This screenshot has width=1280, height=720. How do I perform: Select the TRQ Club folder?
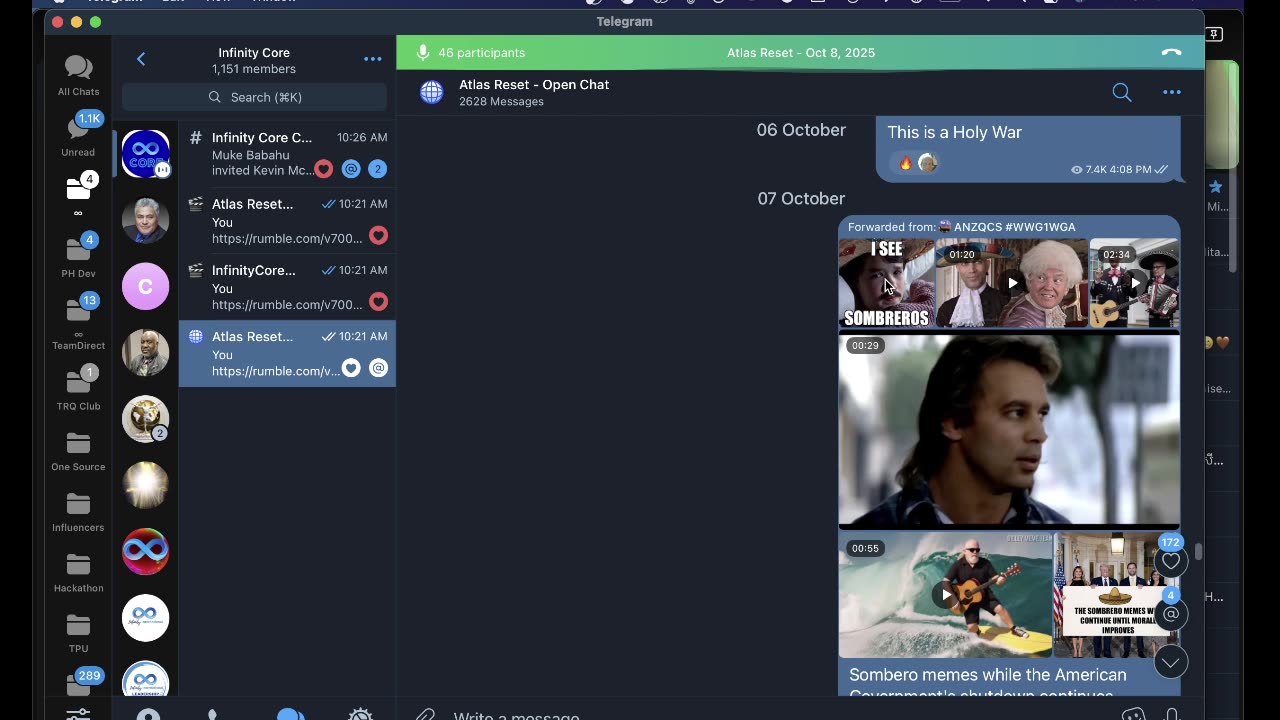tap(78, 389)
